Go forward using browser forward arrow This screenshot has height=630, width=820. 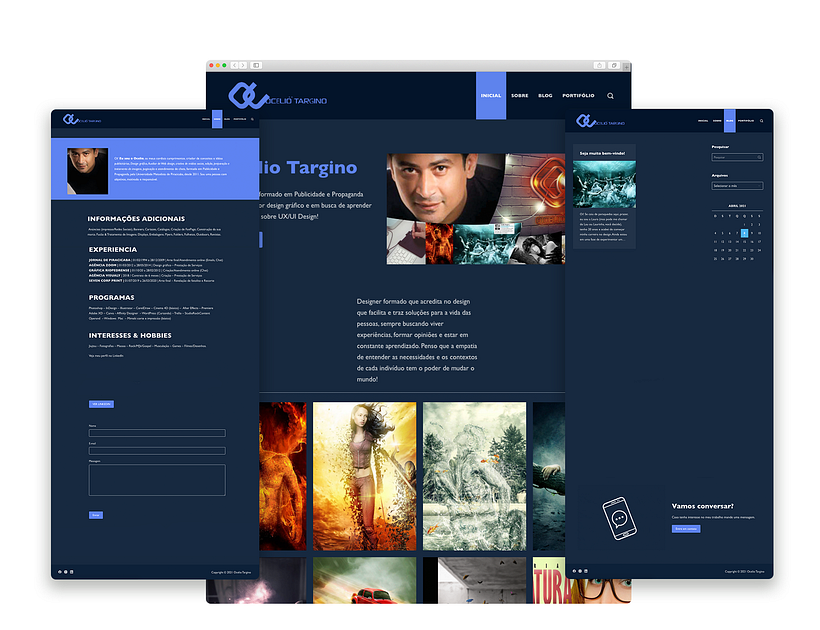click(243, 65)
